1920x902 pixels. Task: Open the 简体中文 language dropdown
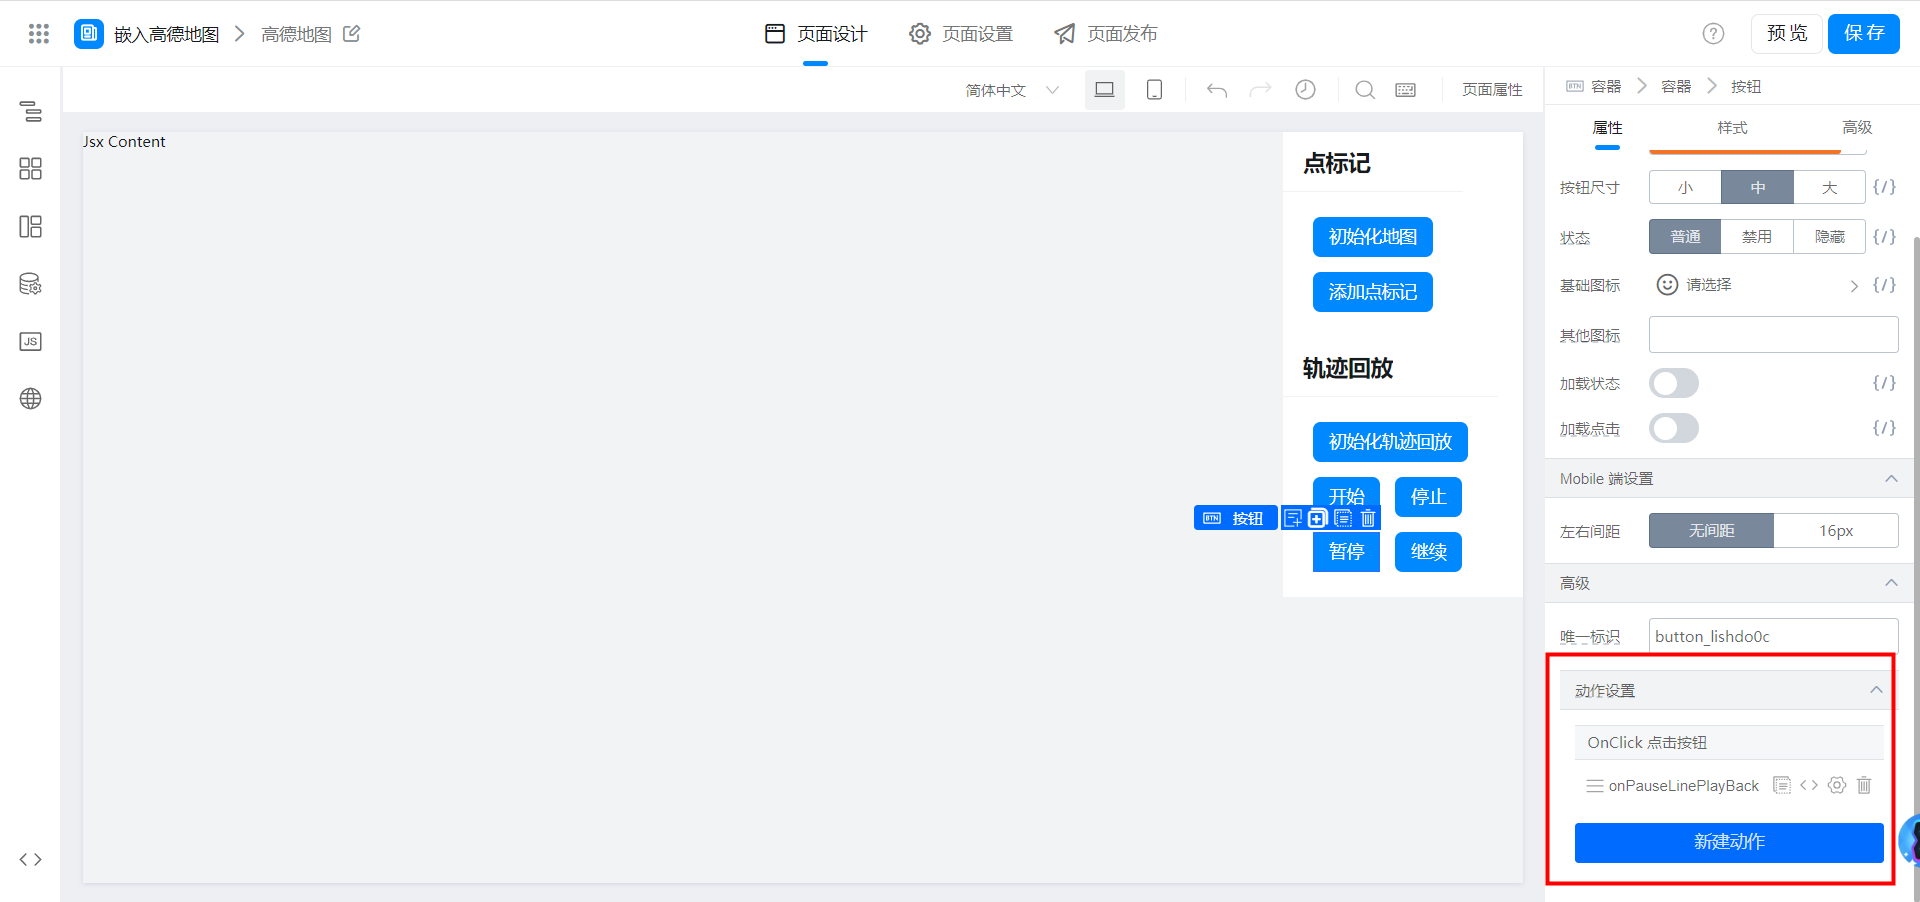pos(1012,90)
